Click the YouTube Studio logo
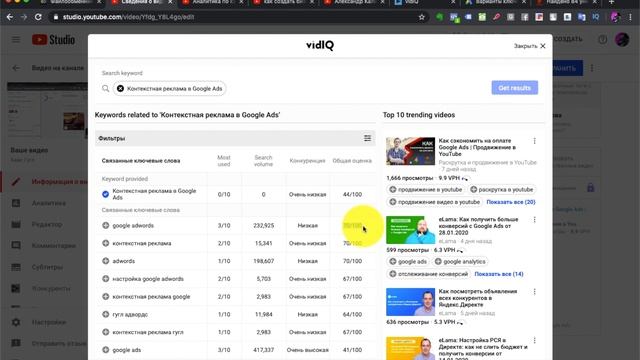Image resolution: width=640 pixels, height=360 pixels. point(53,40)
